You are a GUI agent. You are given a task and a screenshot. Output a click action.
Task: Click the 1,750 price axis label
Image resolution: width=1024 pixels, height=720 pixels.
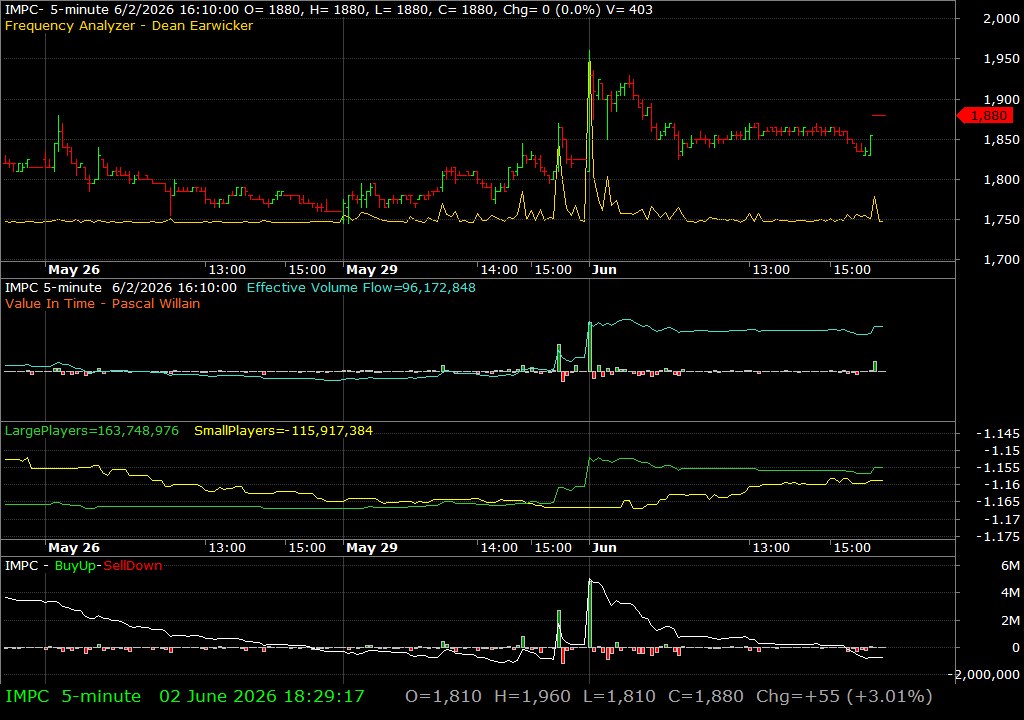click(1001, 220)
